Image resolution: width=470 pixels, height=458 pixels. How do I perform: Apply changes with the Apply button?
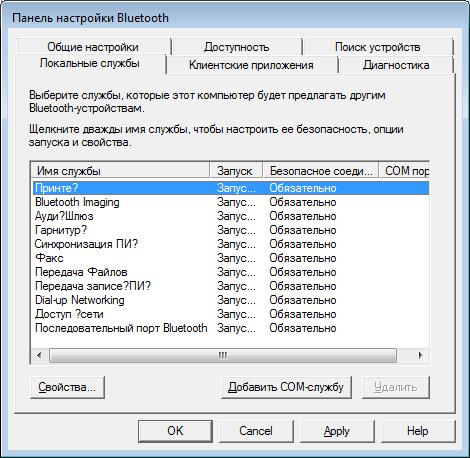tap(337, 431)
